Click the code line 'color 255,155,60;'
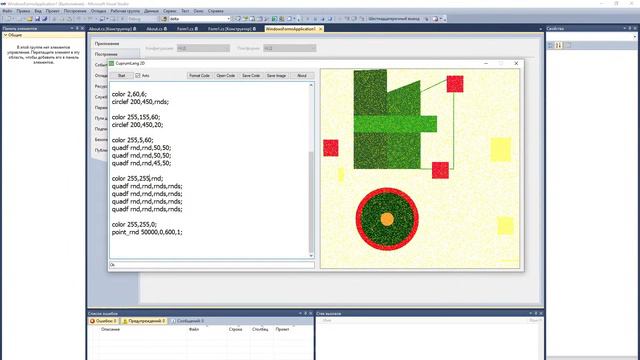Viewport: 640px width, 360px height. (x=136, y=117)
